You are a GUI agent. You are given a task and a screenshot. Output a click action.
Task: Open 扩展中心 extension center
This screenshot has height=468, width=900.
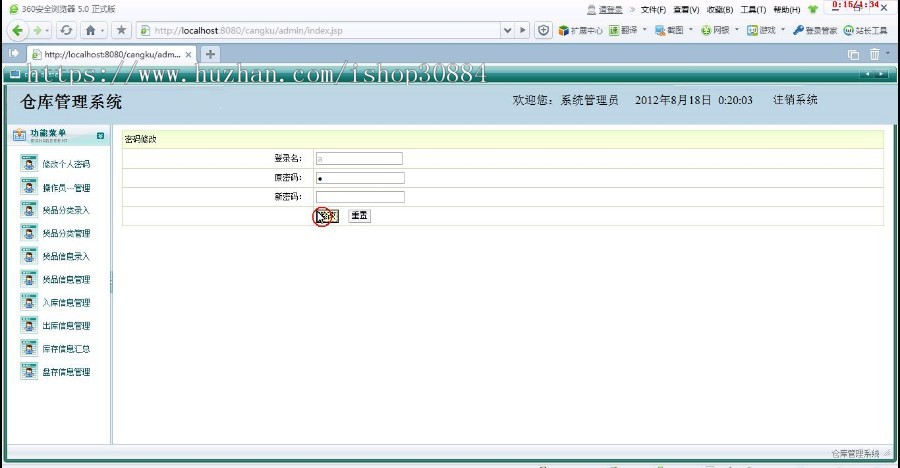(580, 30)
